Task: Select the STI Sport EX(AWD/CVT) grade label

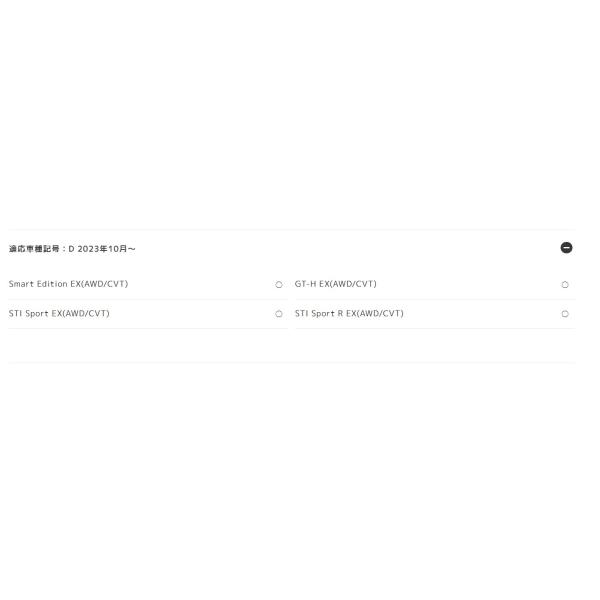Action: (59, 314)
